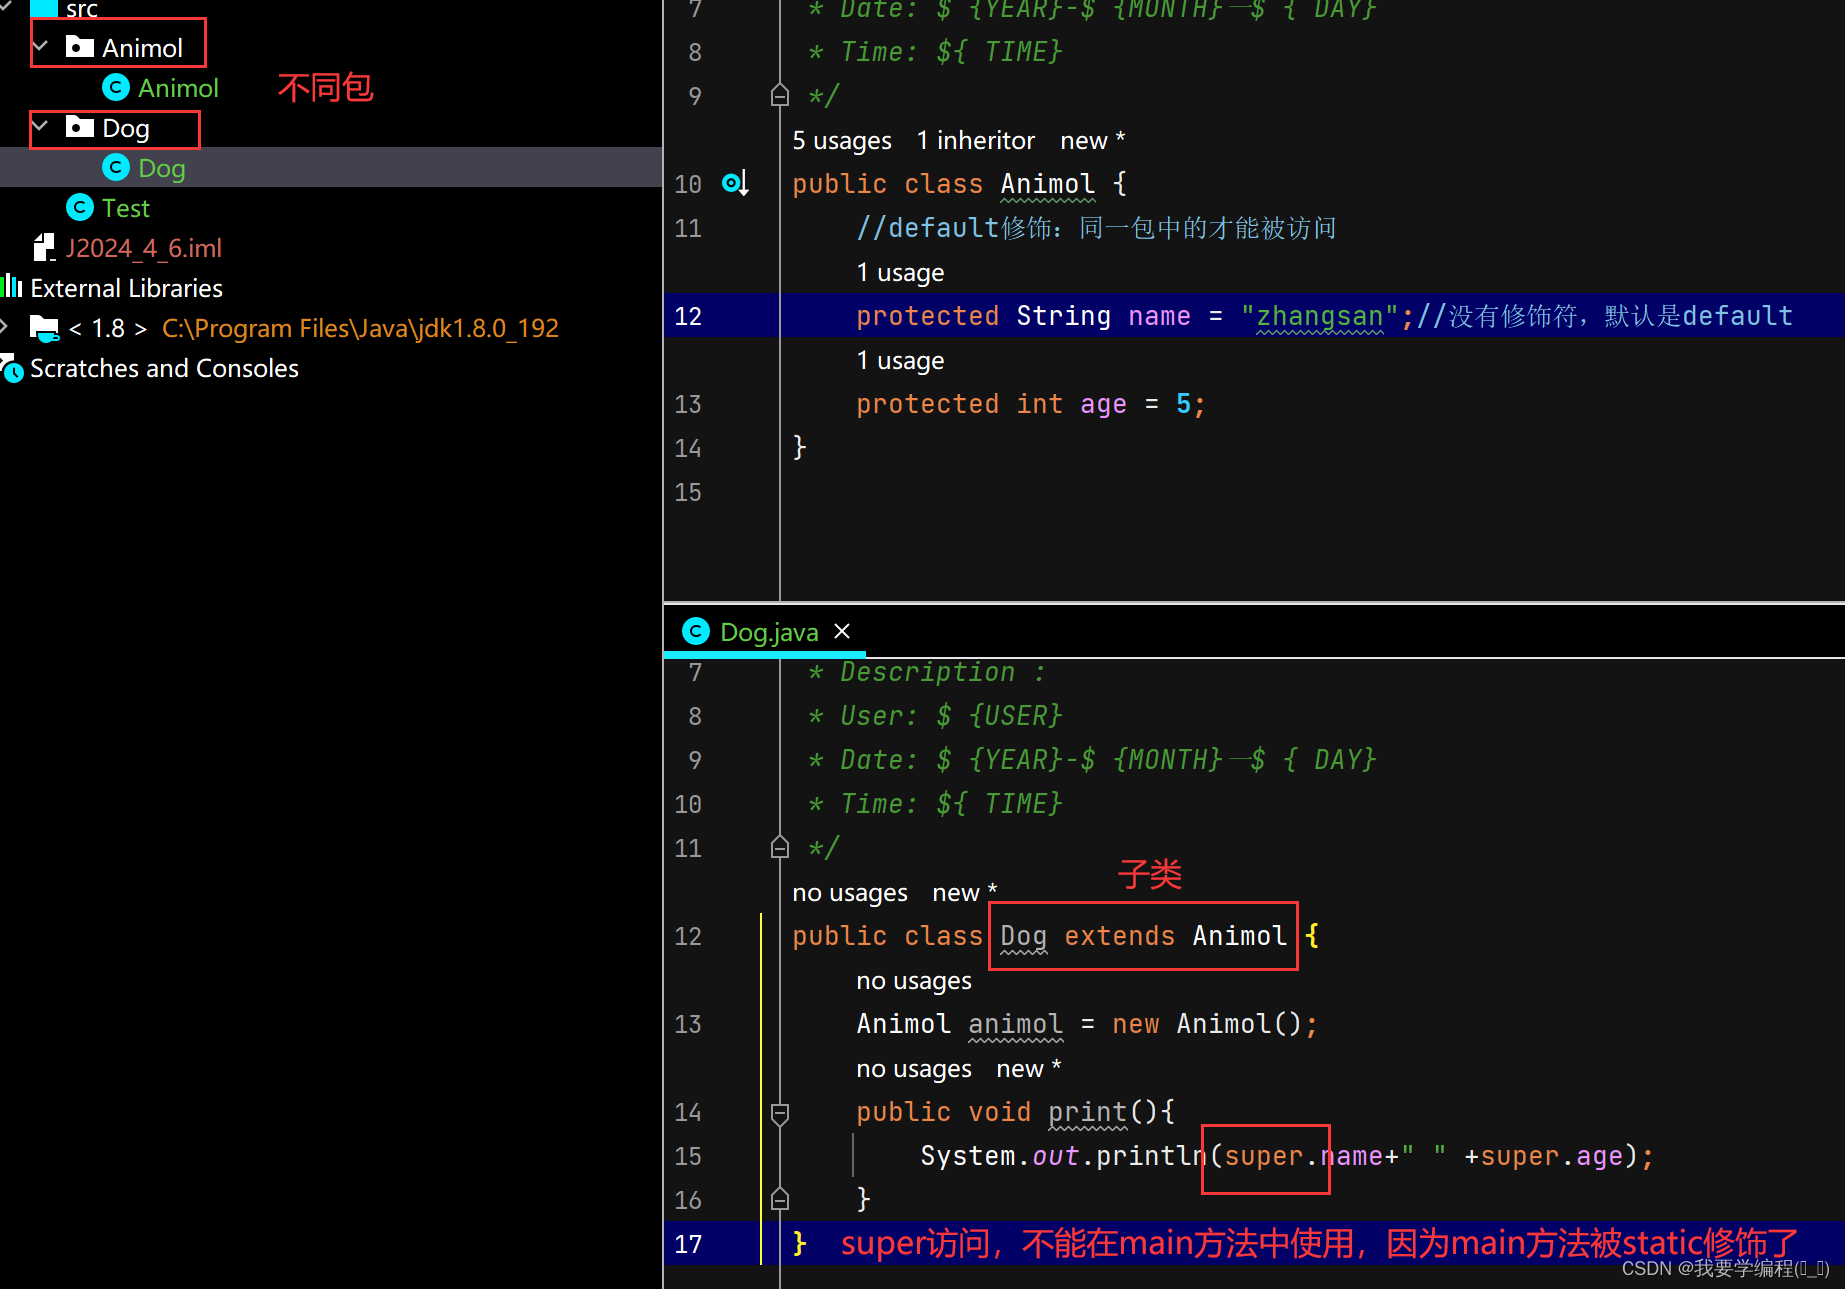Close the Dog.java editor tab
Screen dimensions: 1845x1289
click(842, 631)
